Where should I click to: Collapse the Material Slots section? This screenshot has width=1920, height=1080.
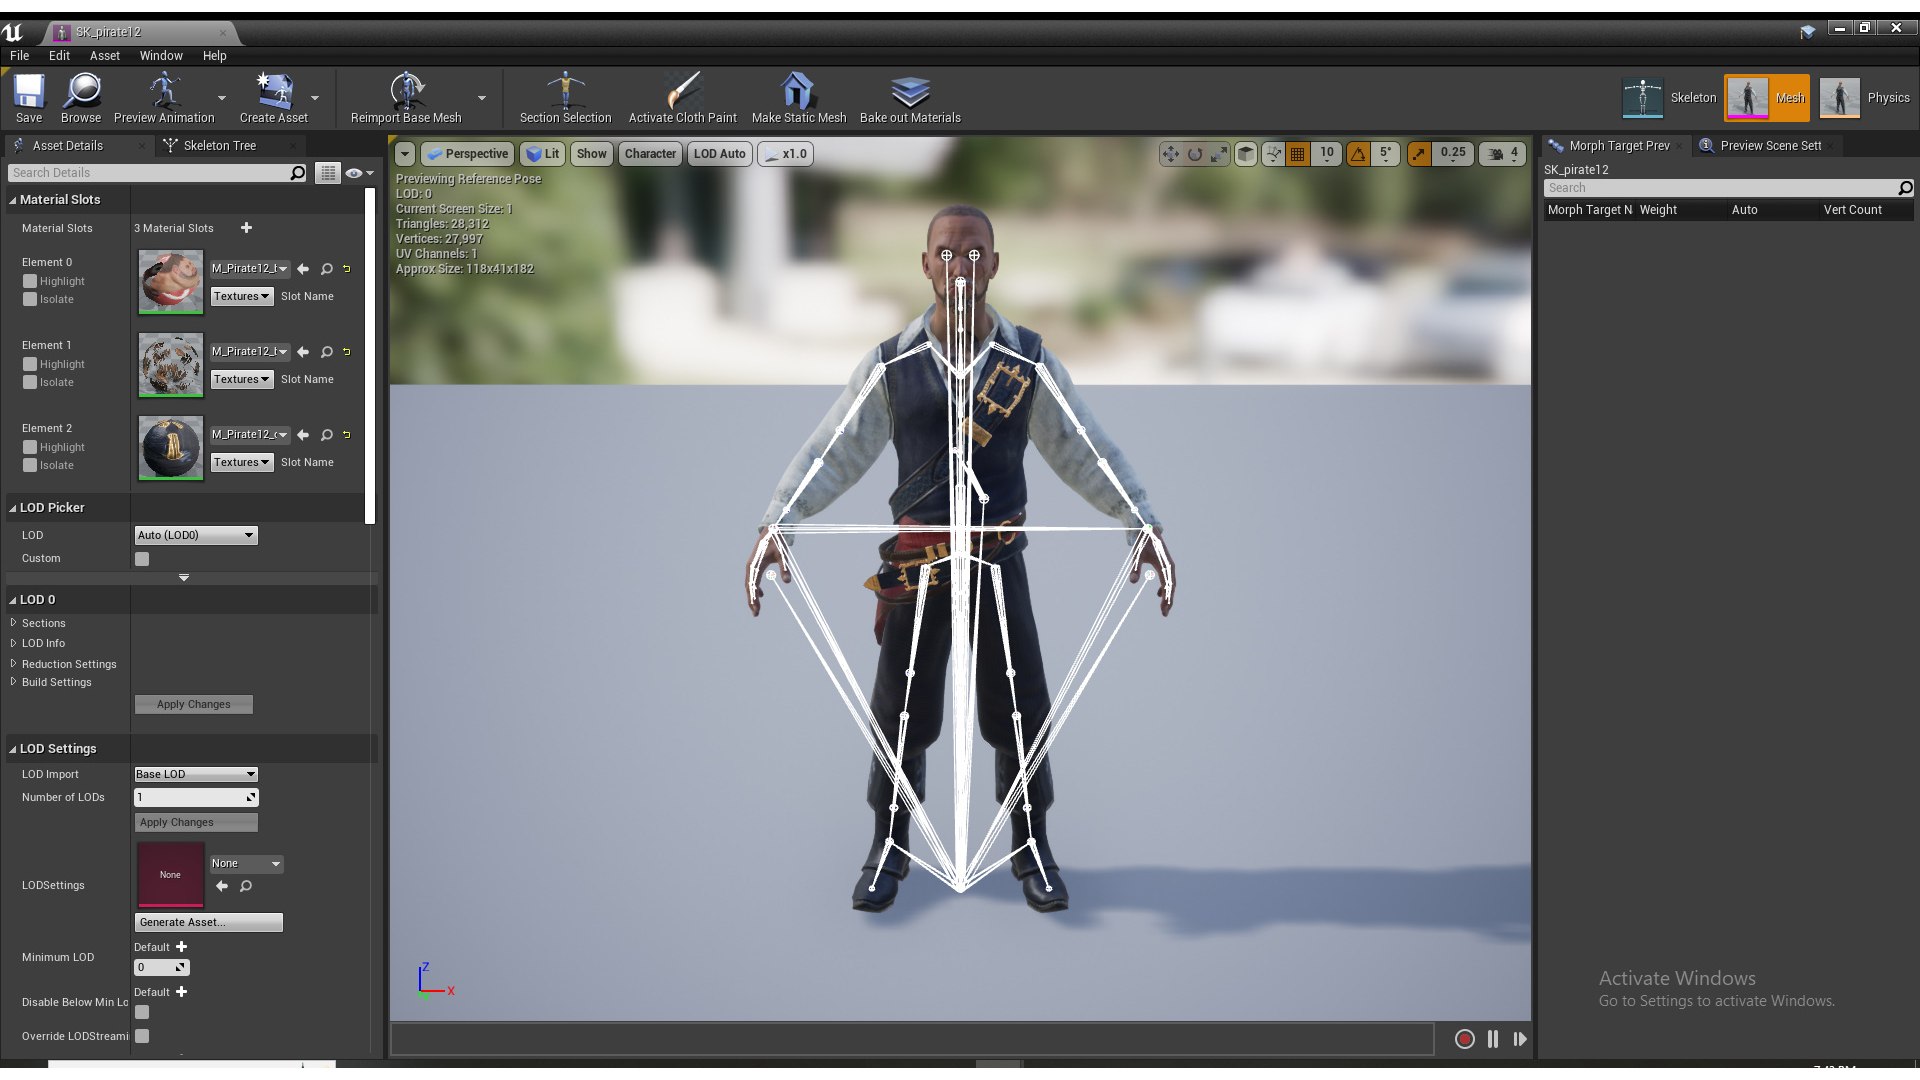point(13,200)
